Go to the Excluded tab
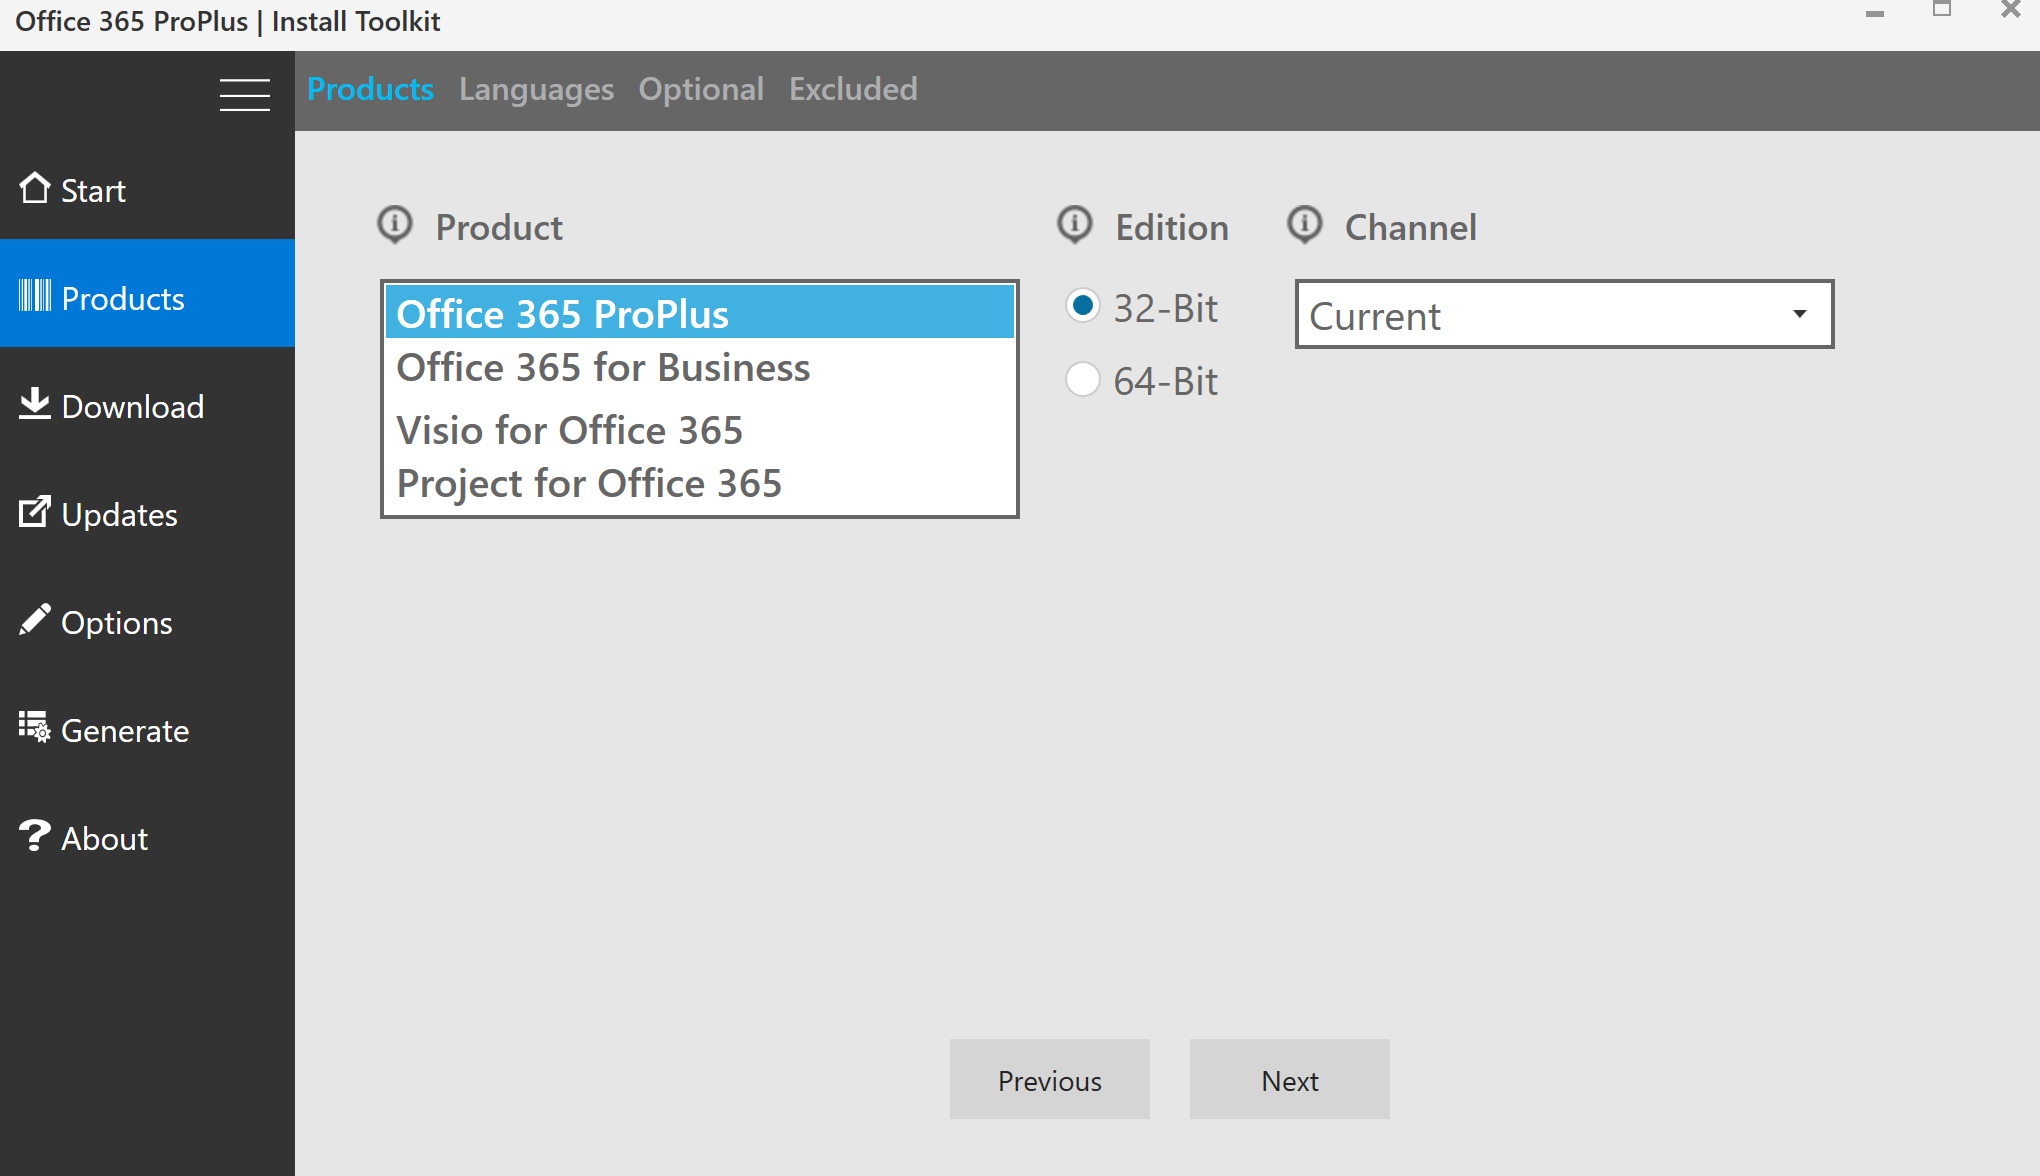Image resolution: width=2040 pixels, height=1176 pixels. tap(853, 90)
